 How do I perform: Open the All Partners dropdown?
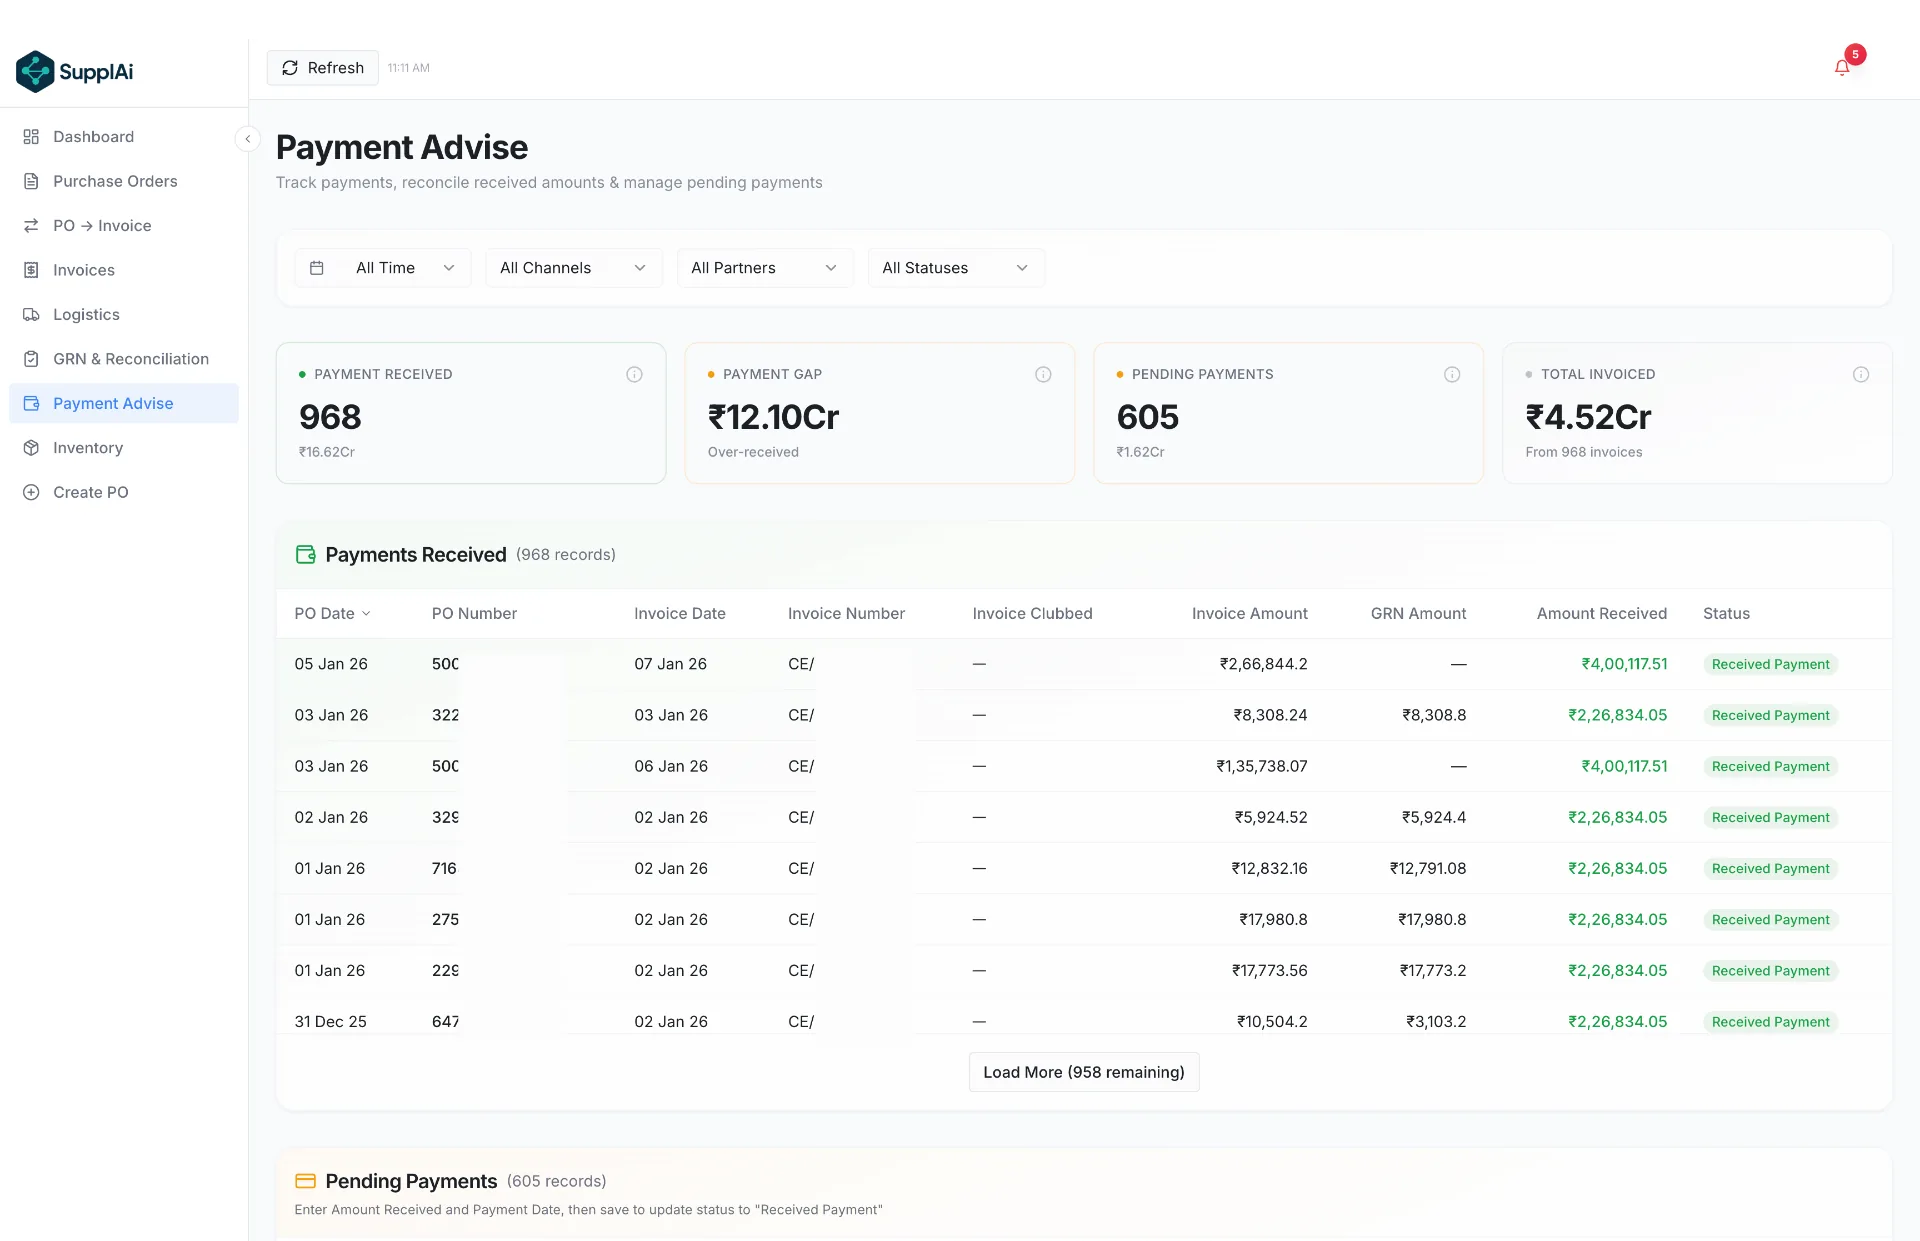[x=765, y=268]
